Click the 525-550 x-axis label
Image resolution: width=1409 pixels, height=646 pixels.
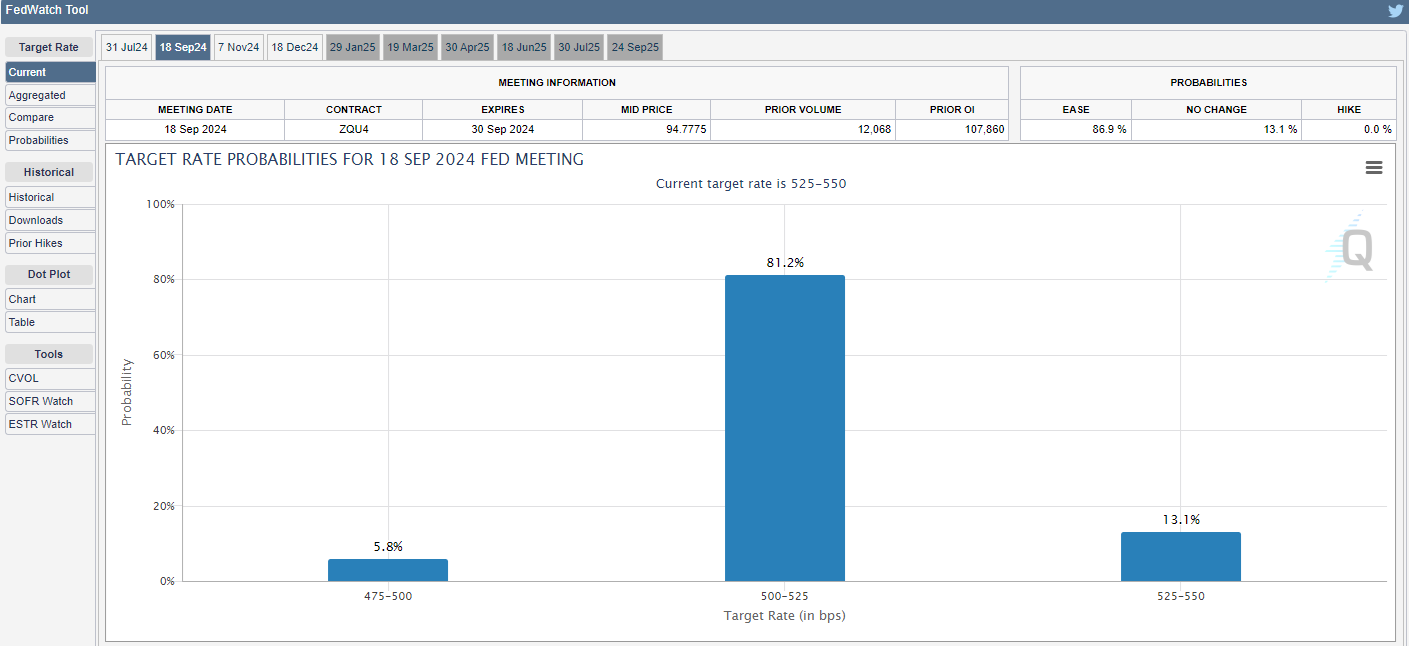pos(1181,596)
